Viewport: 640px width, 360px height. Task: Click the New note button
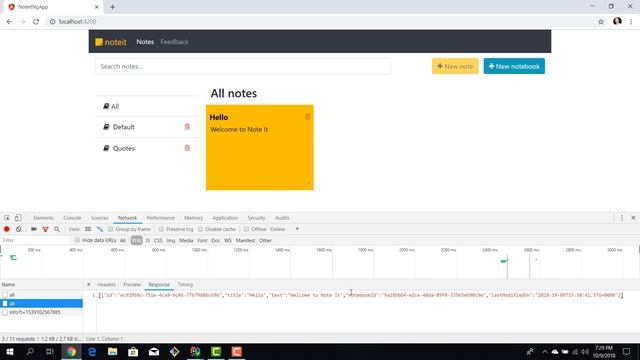[x=455, y=66]
